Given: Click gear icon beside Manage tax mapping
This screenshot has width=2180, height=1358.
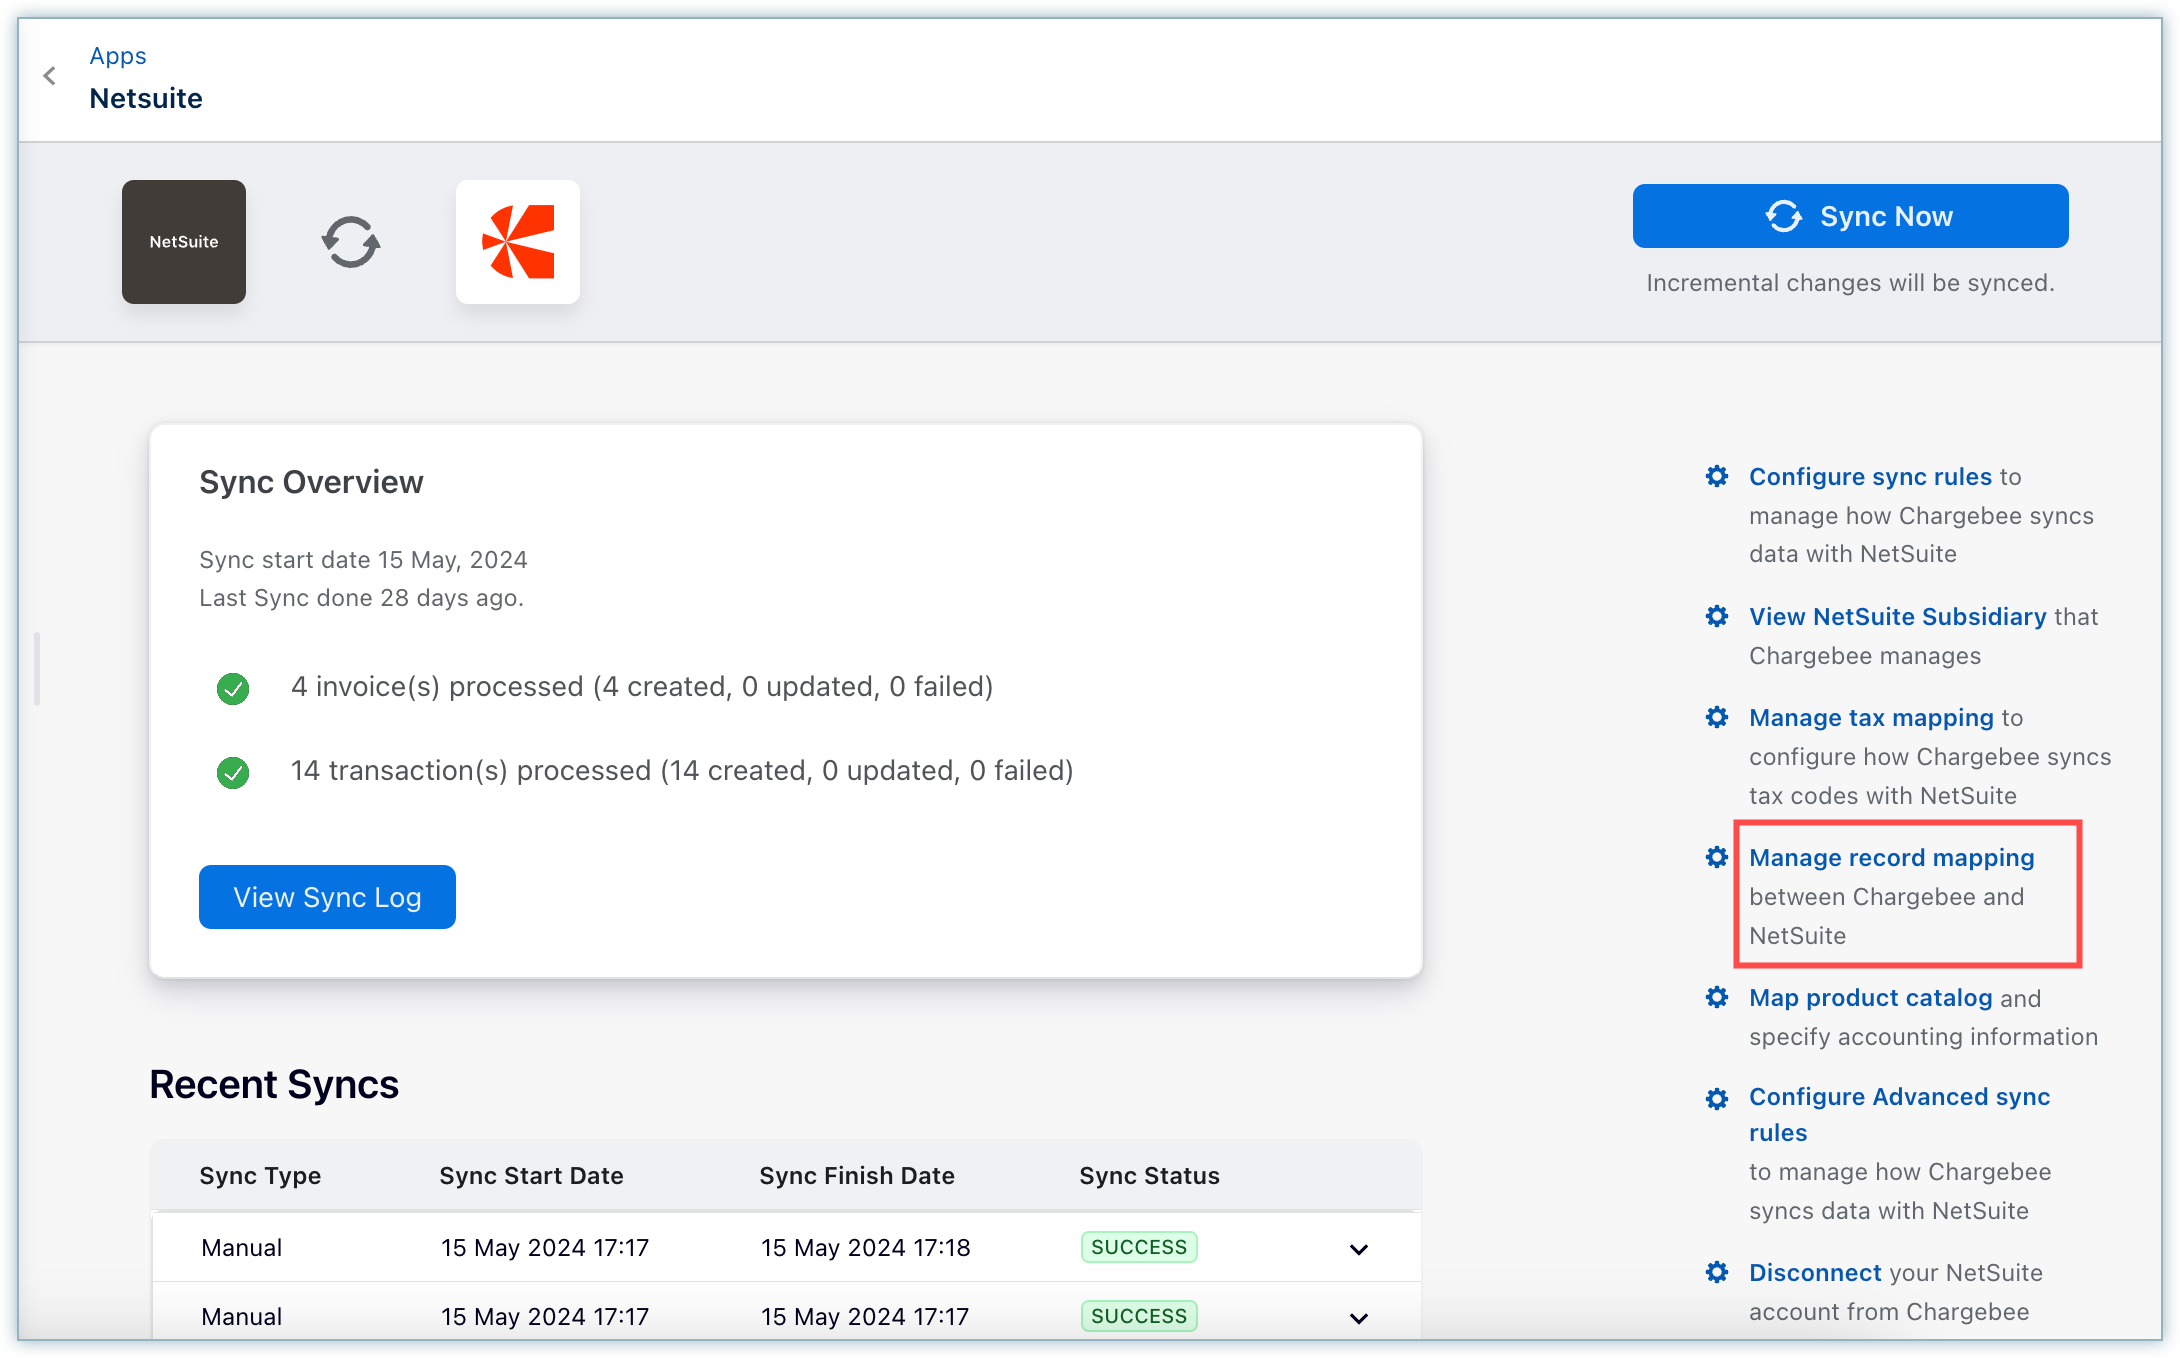Looking at the screenshot, I should pyautogui.click(x=1717, y=717).
